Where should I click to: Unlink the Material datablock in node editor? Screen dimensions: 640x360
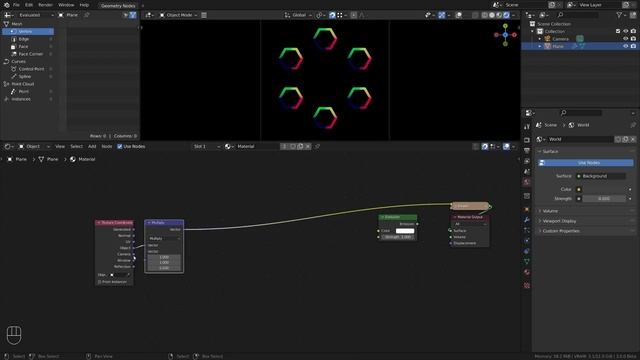(308, 147)
